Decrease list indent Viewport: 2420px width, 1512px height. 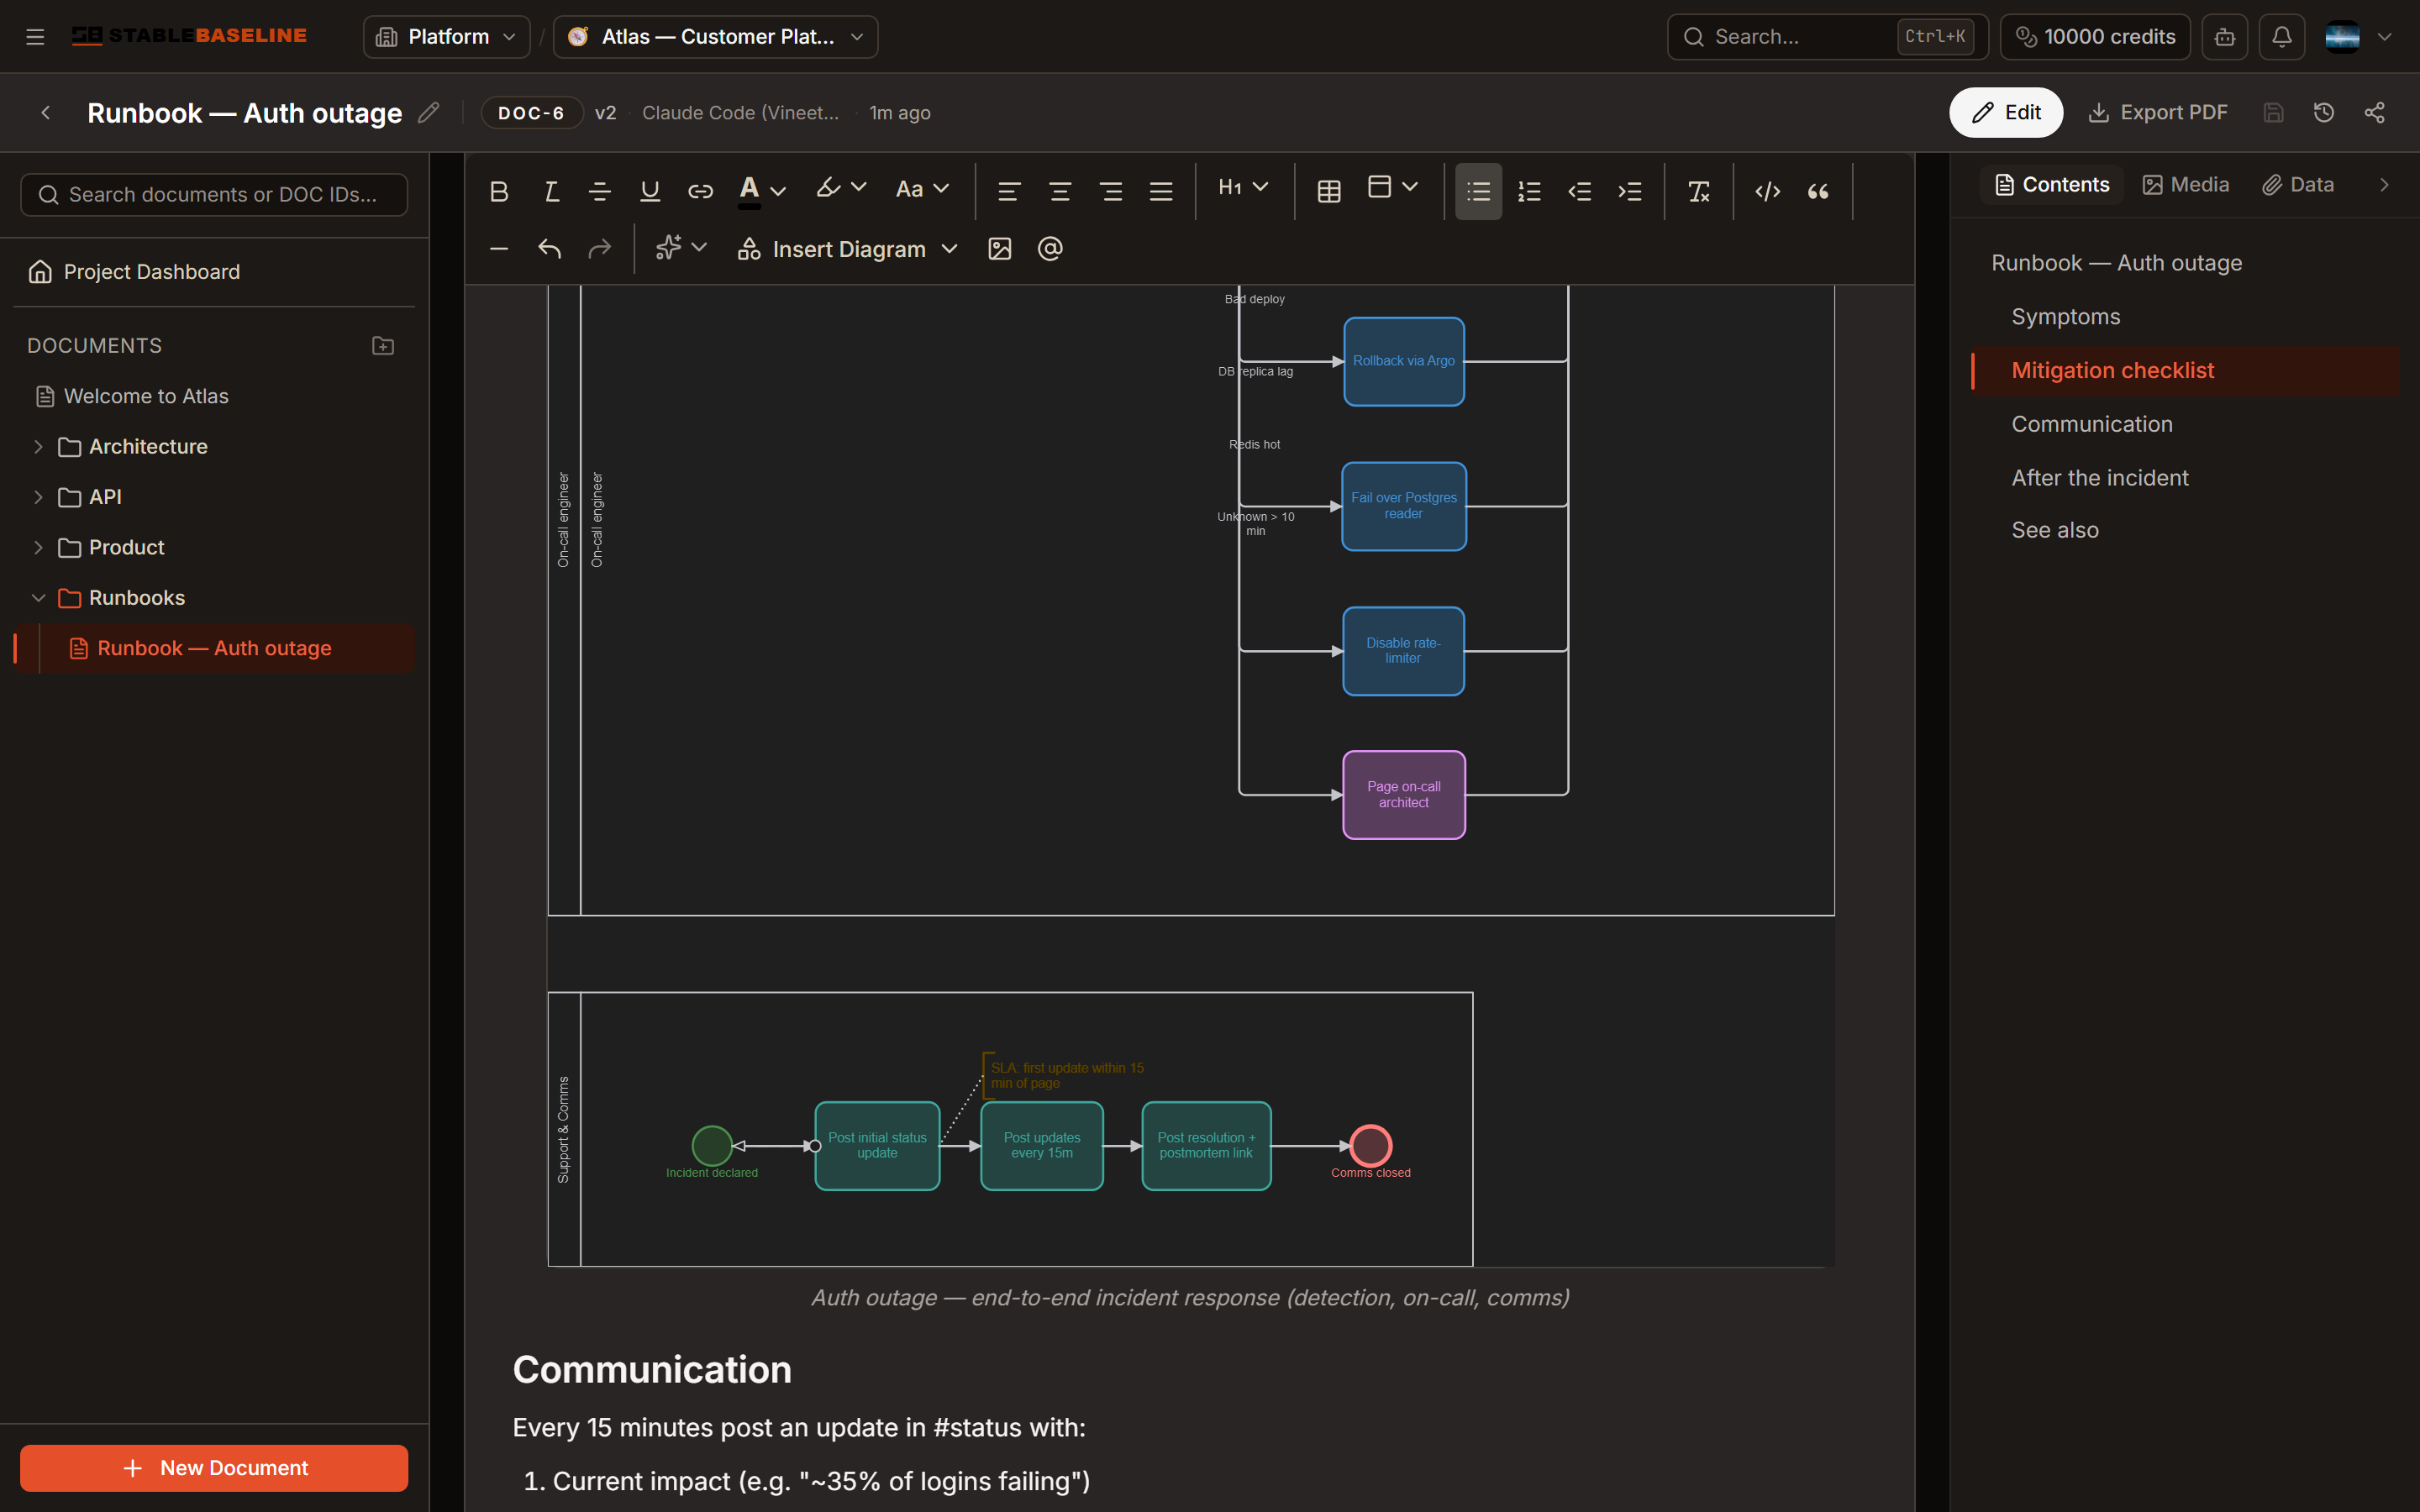pyautogui.click(x=1579, y=191)
